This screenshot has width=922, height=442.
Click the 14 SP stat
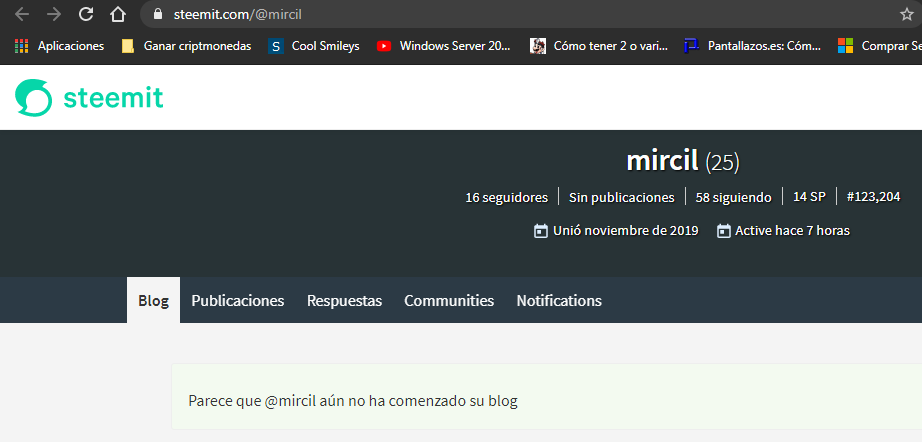click(x=809, y=197)
